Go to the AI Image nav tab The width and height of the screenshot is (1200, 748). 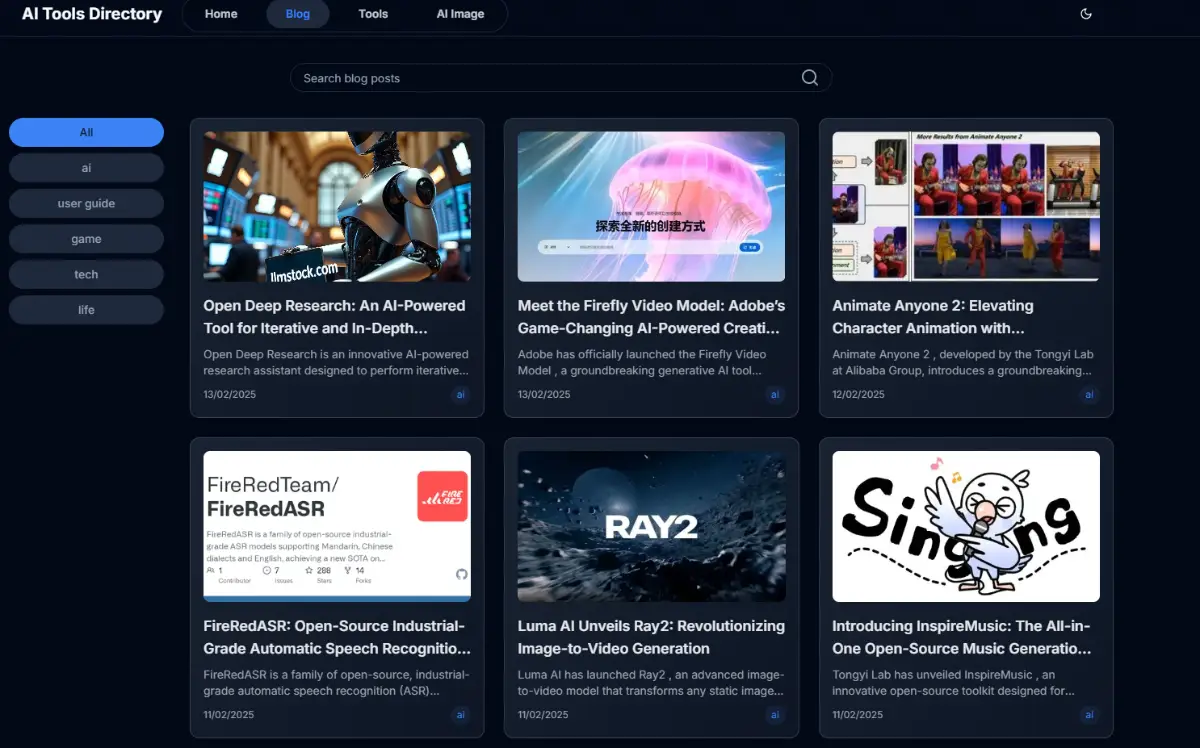(x=460, y=14)
